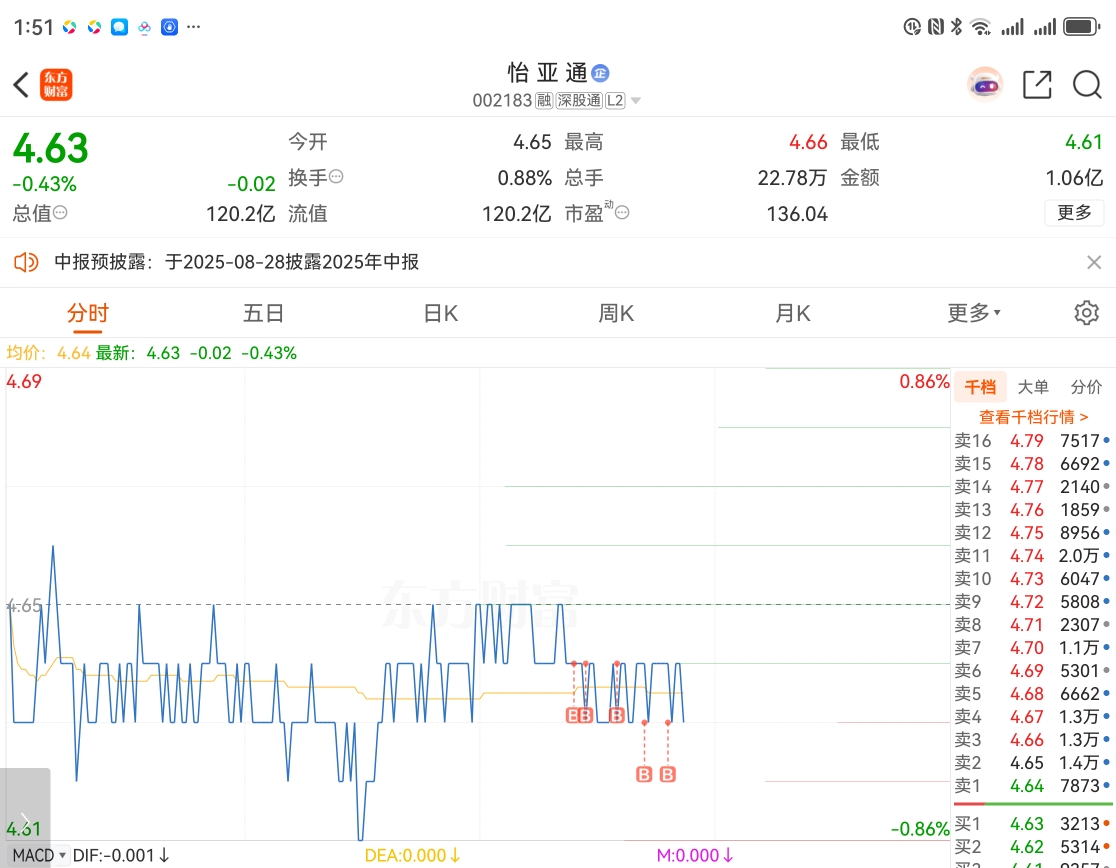Tap the three-dot notification overflow
Viewport: 1116px width, 868px height.
[194, 27]
